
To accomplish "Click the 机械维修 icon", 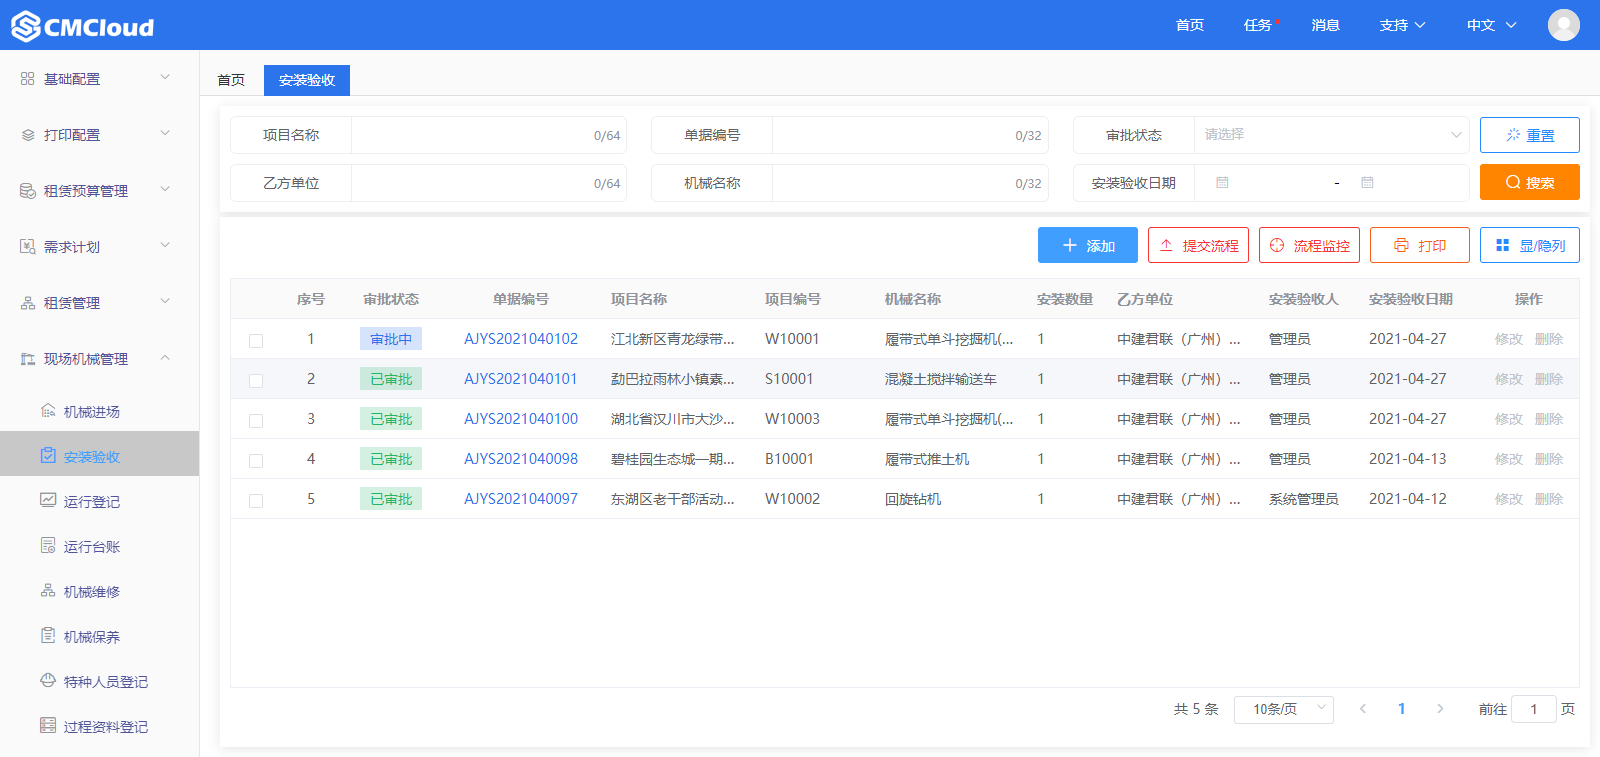I will pos(48,590).
